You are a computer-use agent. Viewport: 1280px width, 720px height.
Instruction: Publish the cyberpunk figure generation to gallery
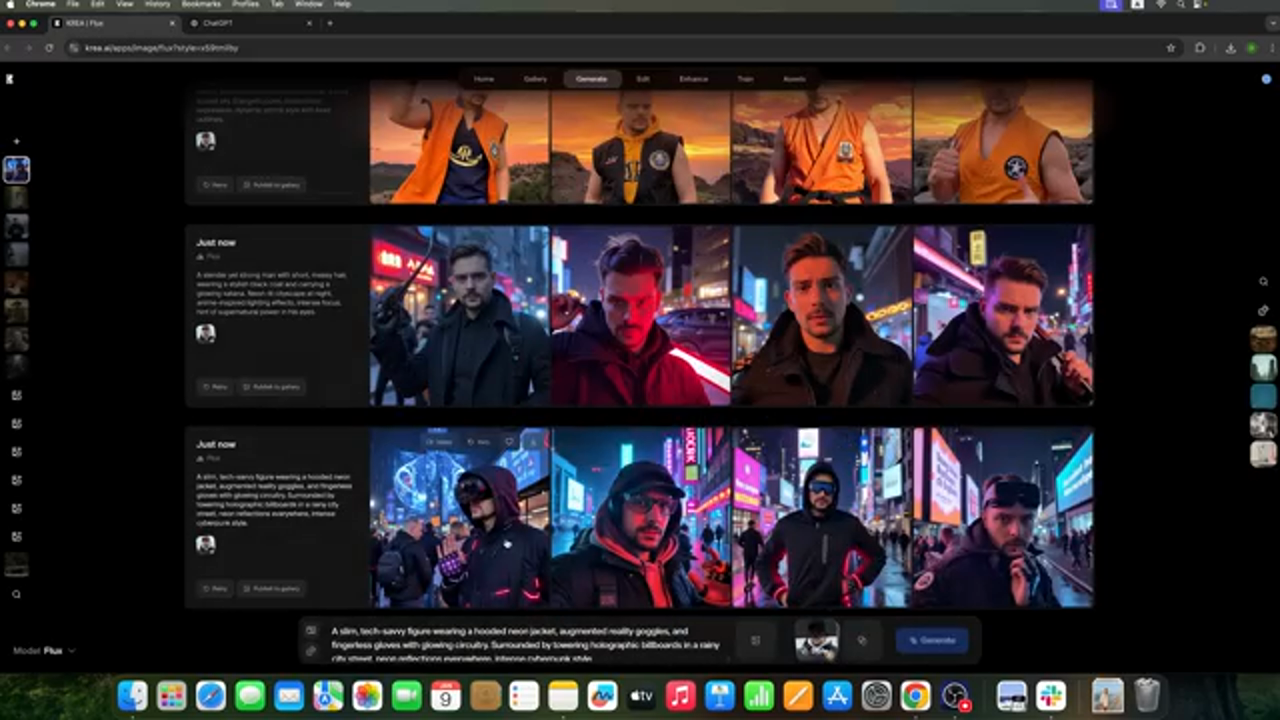(x=272, y=588)
